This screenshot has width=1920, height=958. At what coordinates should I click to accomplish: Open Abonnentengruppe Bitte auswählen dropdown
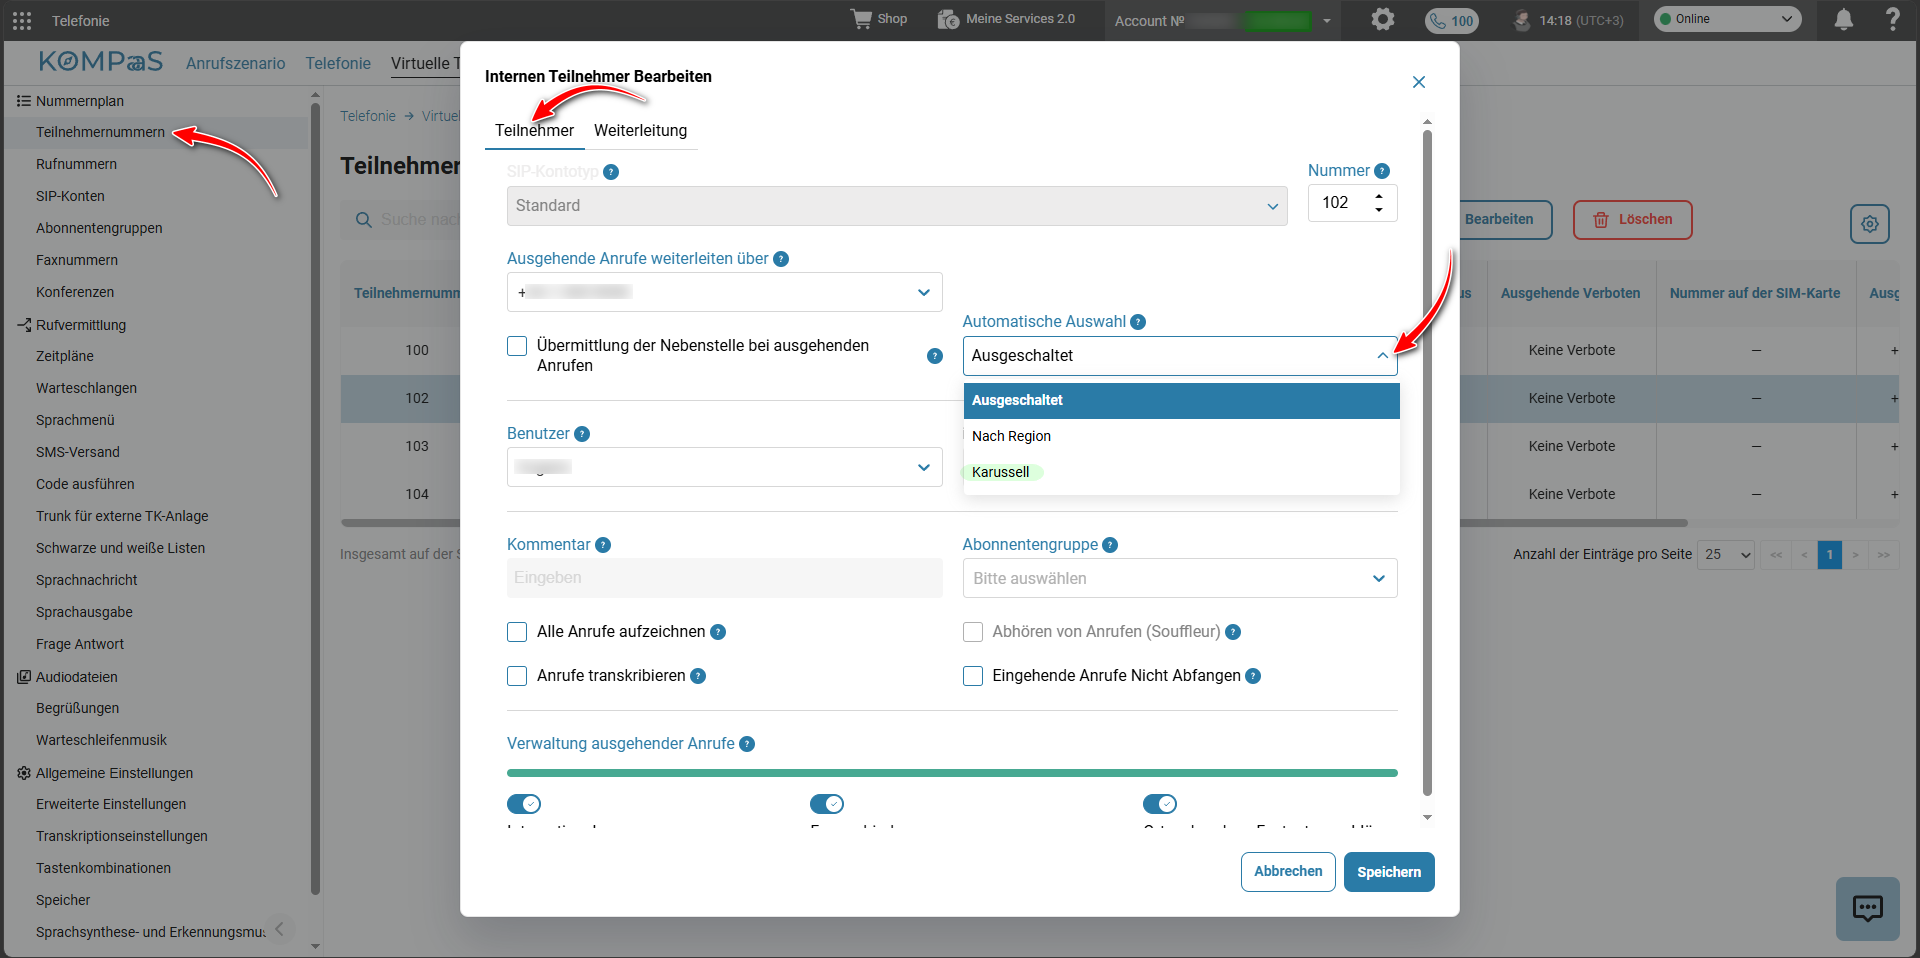pos(1180,578)
